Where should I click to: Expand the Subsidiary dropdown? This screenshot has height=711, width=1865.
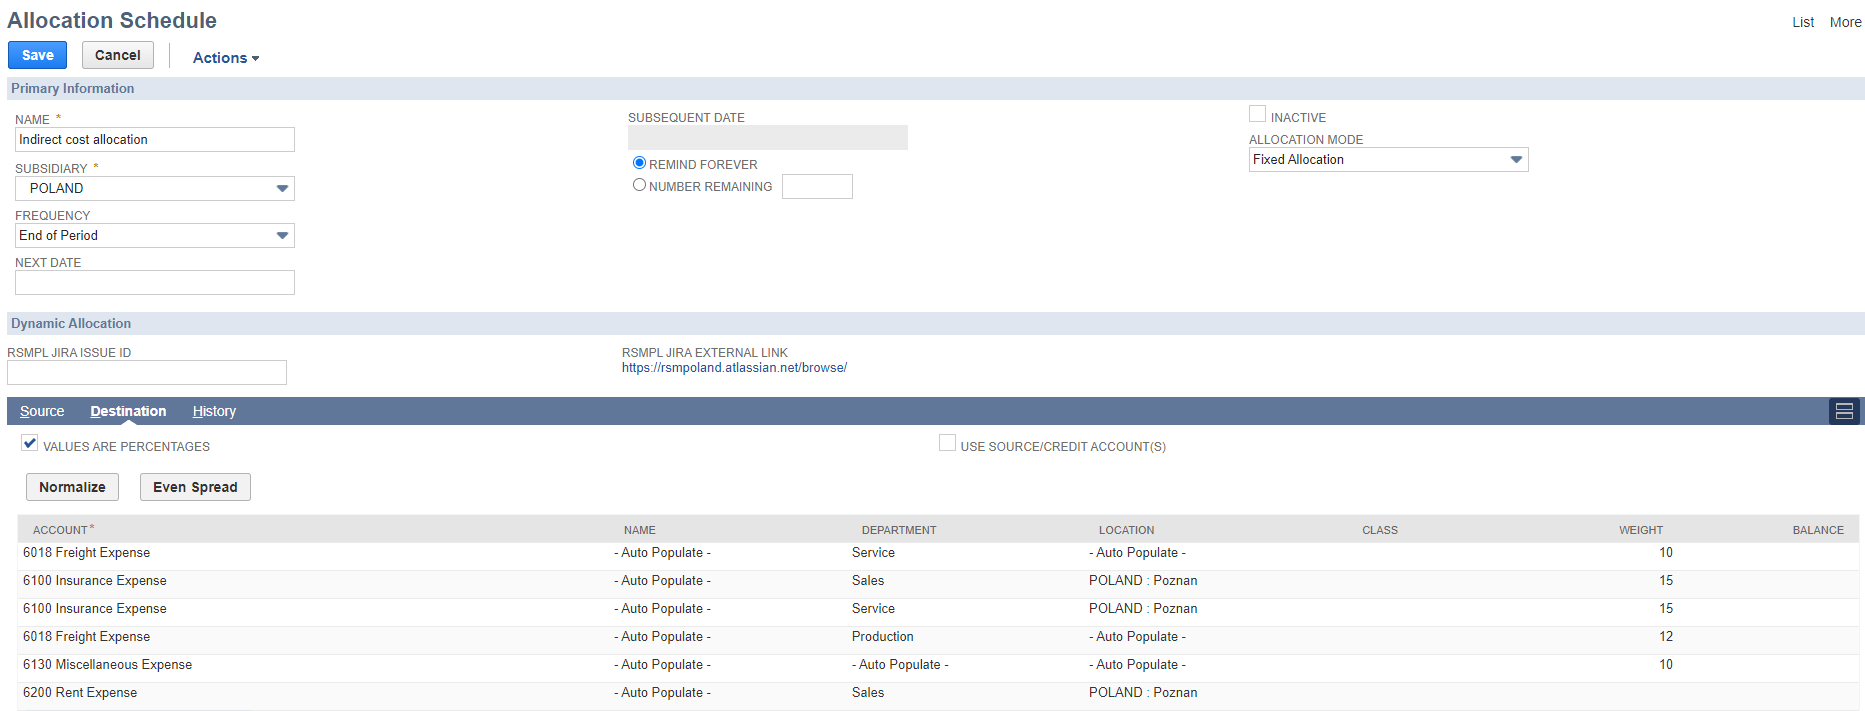pyautogui.click(x=282, y=188)
